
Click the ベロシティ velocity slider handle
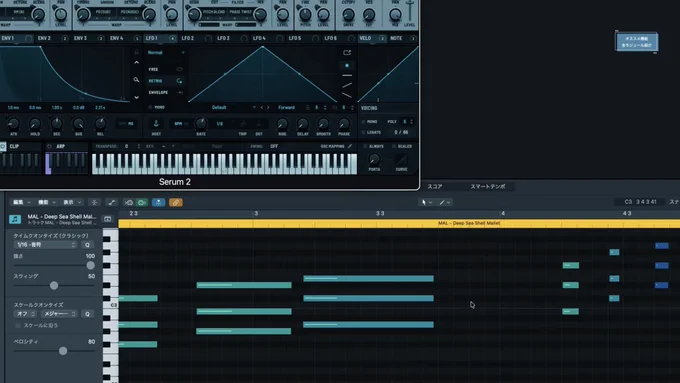63,351
